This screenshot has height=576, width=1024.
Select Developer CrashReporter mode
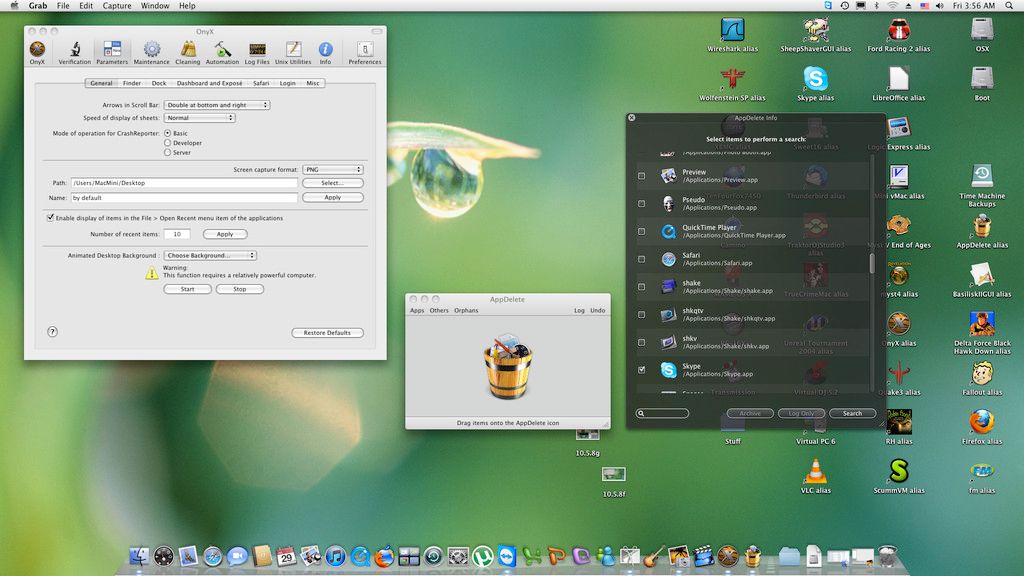[x=168, y=142]
